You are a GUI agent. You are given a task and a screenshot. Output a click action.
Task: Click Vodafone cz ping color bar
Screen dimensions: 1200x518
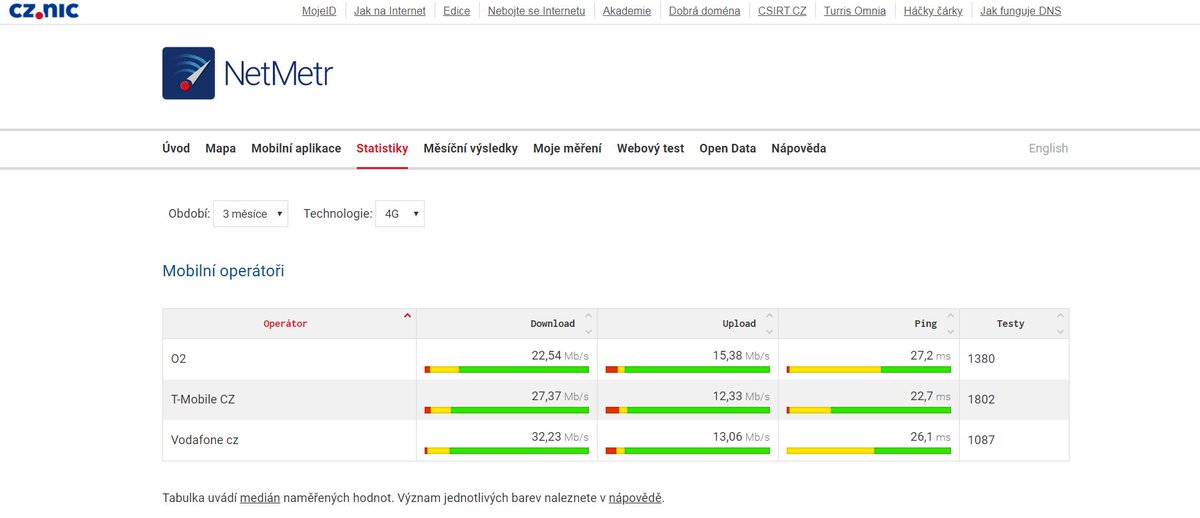[x=869, y=450]
